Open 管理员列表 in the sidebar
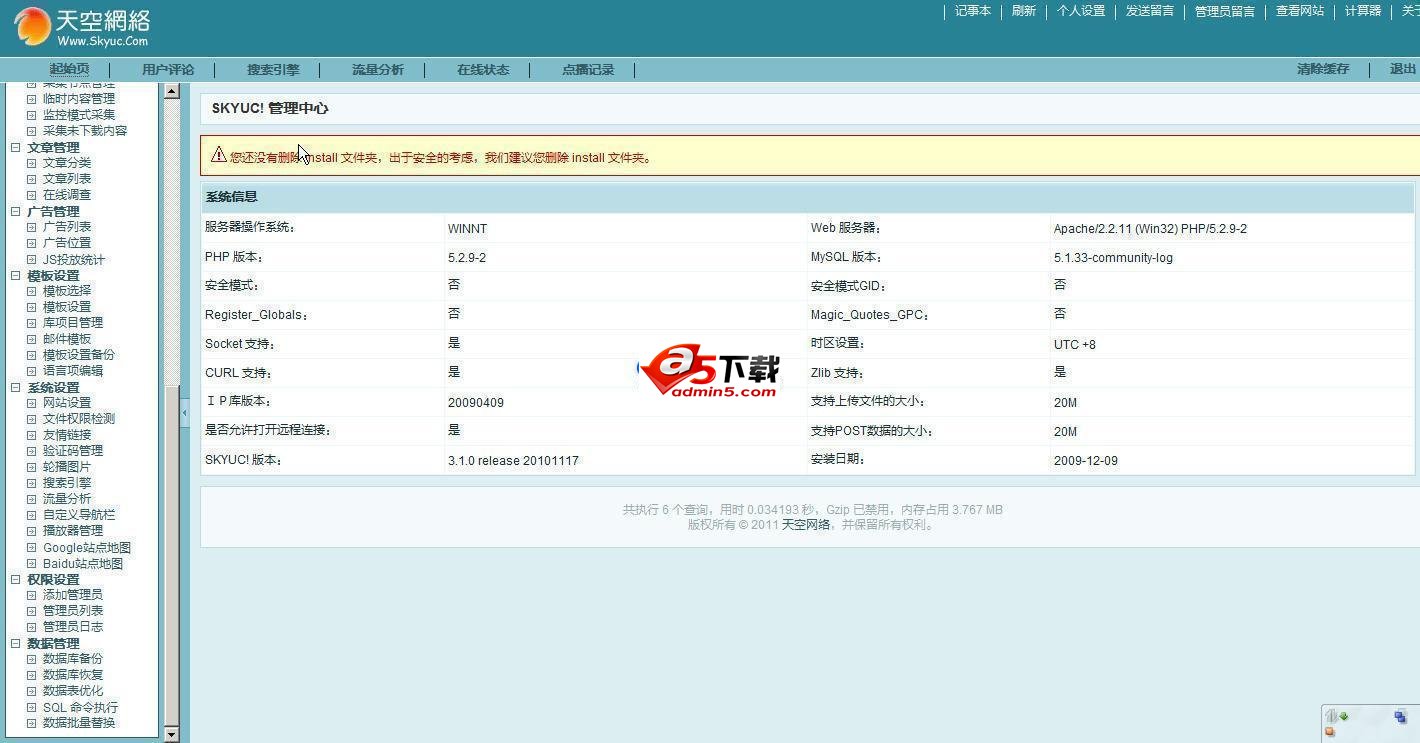Viewport: 1420px width, 743px height. [x=72, y=611]
